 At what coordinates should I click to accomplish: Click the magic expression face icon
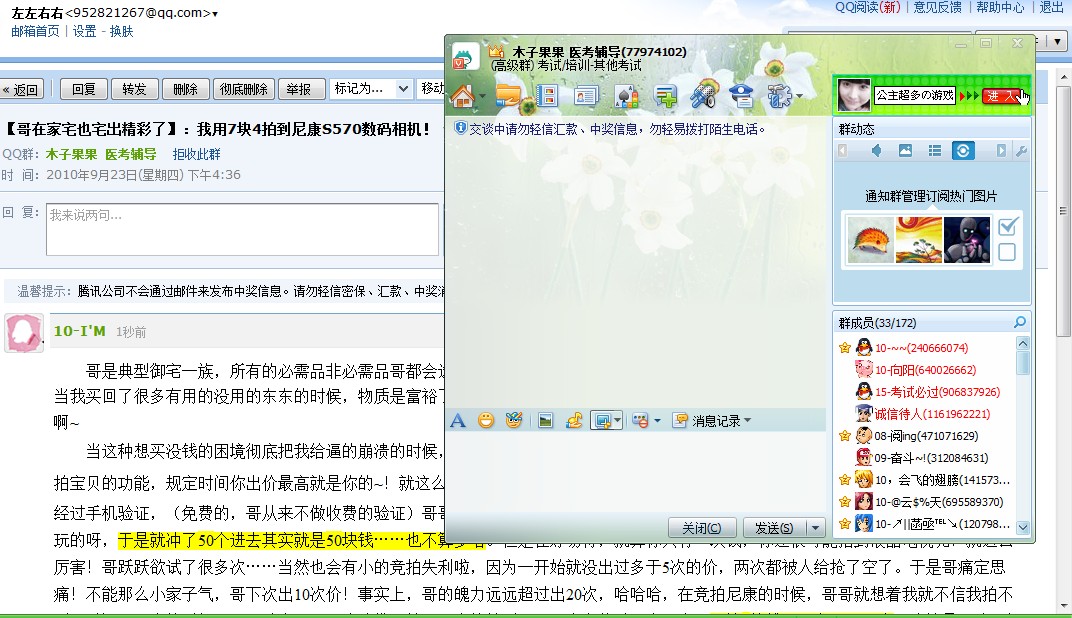(513, 420)
